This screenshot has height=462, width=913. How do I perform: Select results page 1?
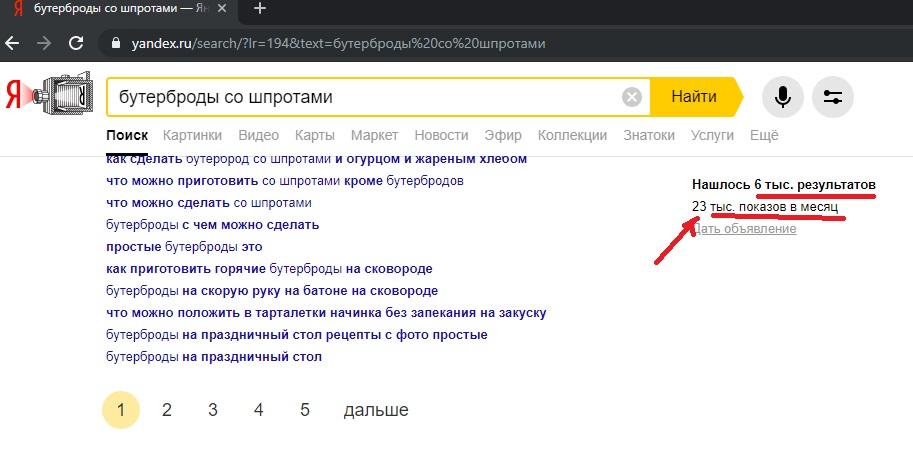121,410
